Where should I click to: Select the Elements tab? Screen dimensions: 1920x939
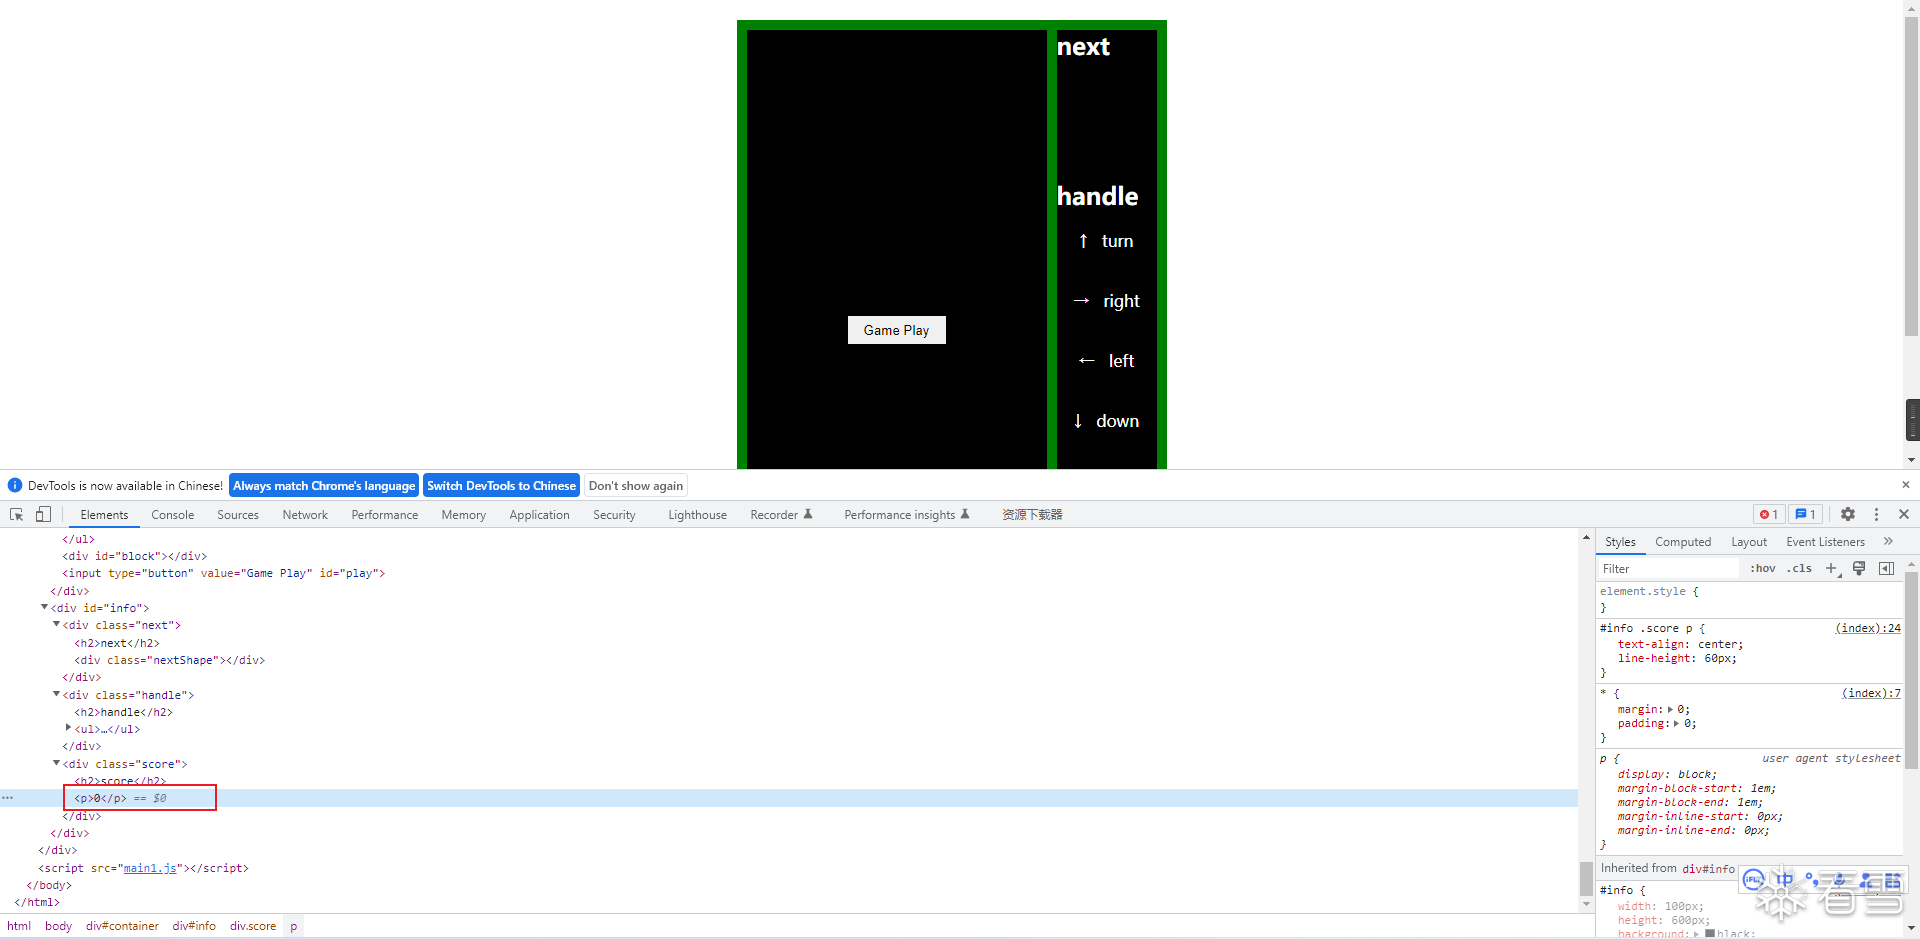104,515
